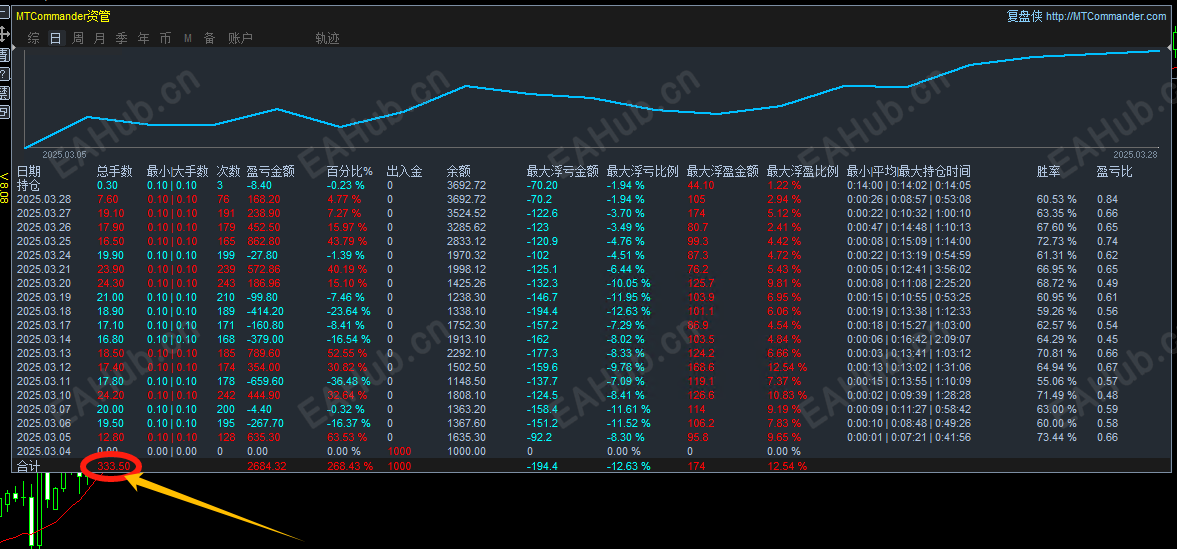Click the loss value -659.60
Viewport: 1177px width, 549px height.
[x=266, y=381]
